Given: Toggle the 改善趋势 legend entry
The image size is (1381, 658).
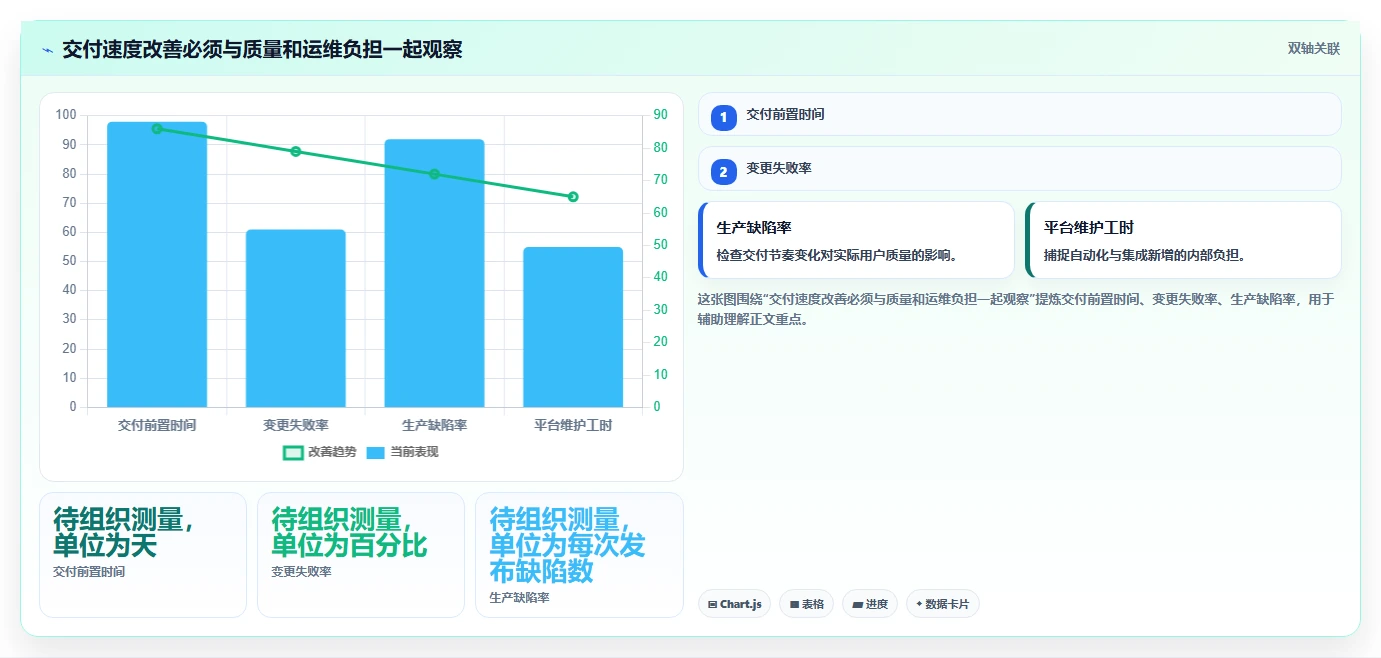Looking at the screenshot, I should pyautogui.click(x=319, y=452).
